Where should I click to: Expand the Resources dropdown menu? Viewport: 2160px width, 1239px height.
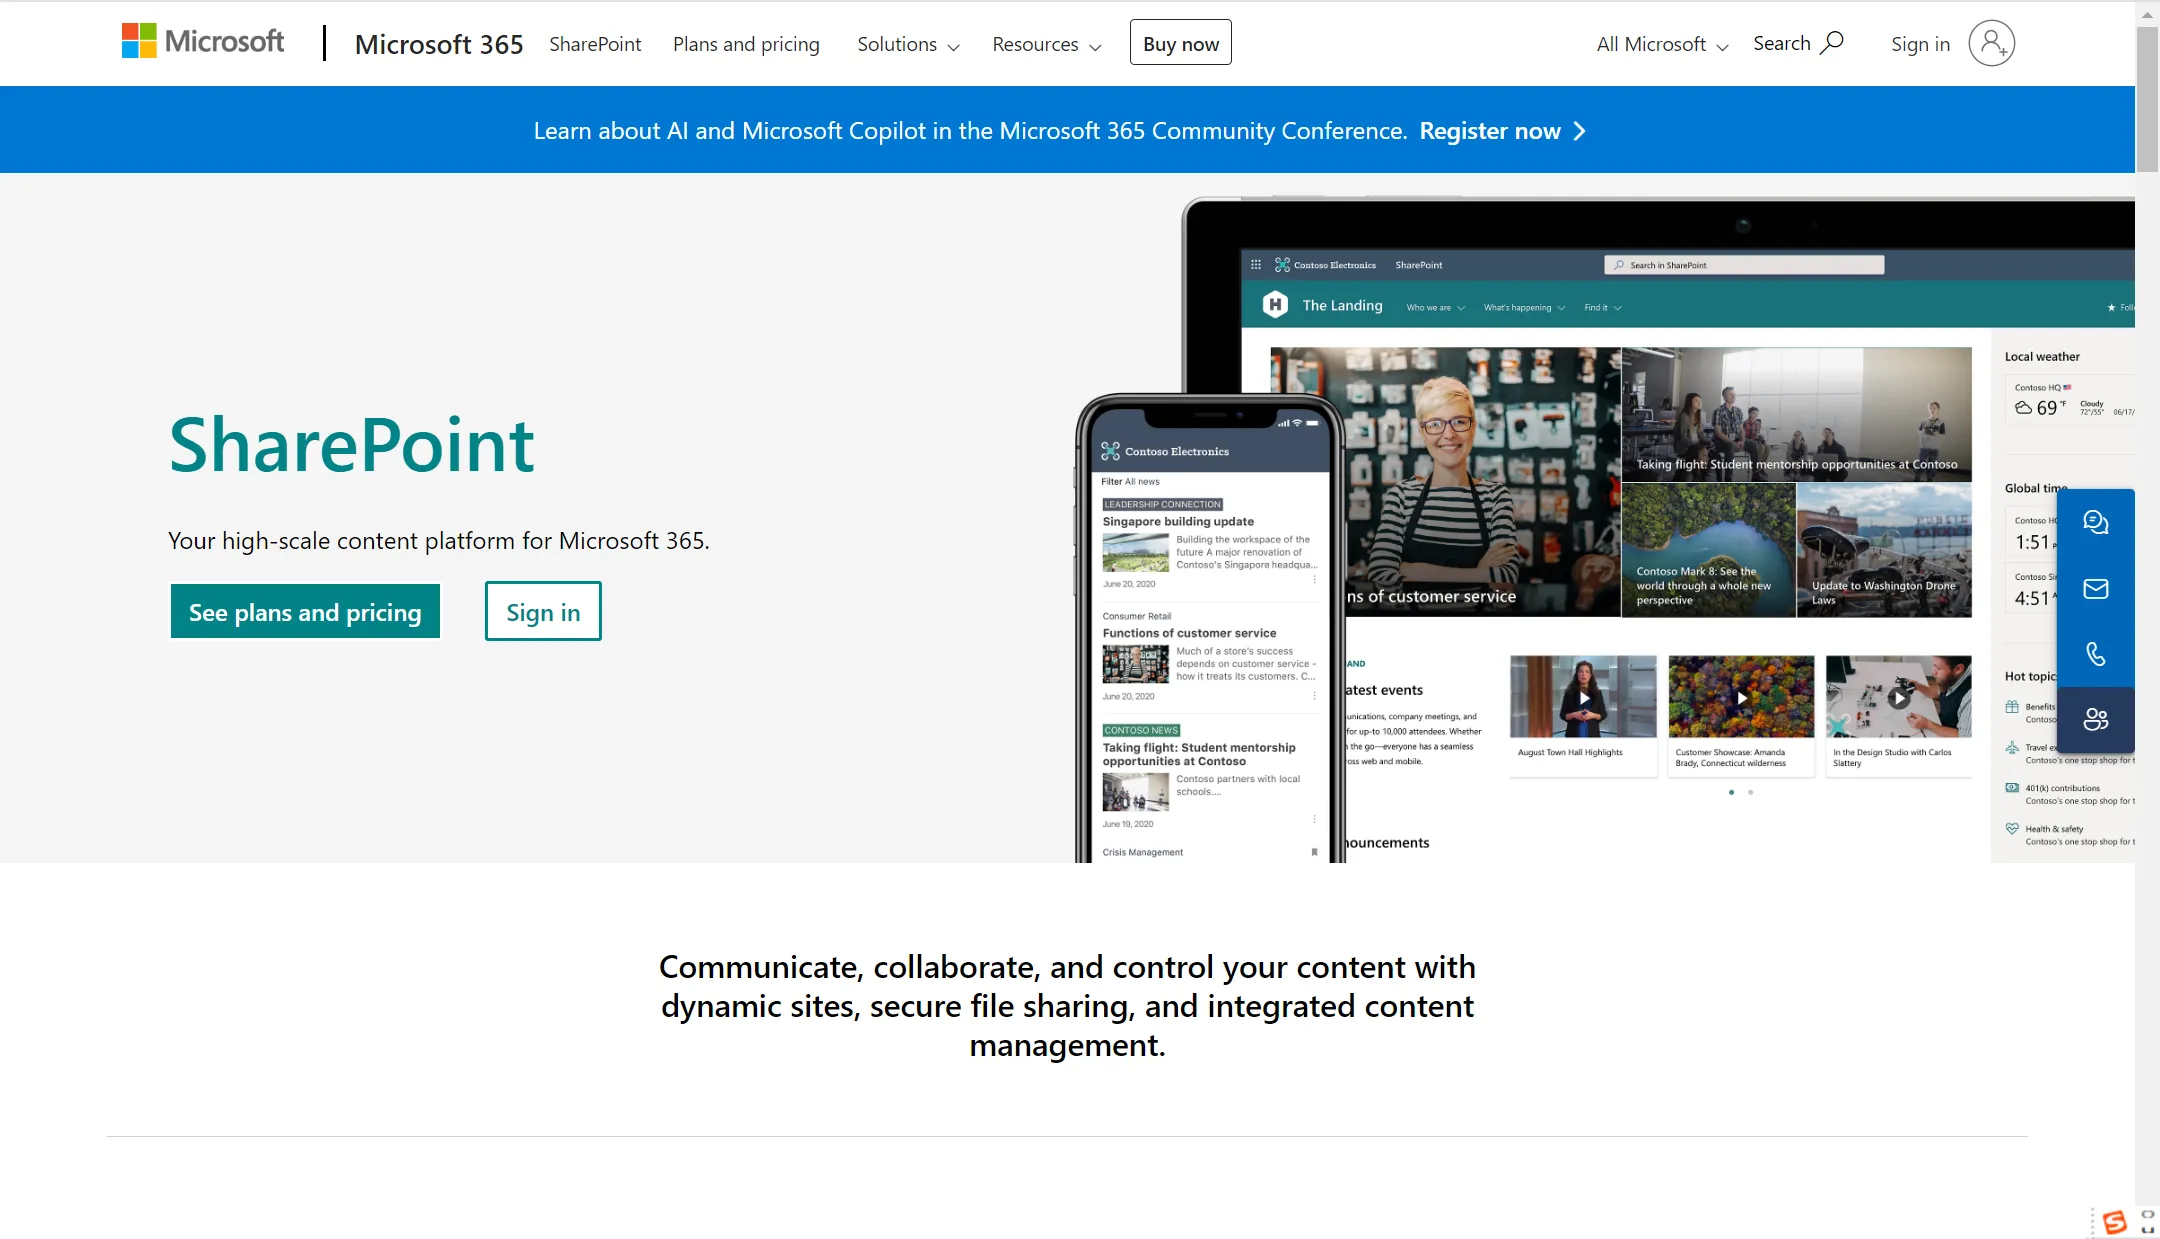point(1046,44)
